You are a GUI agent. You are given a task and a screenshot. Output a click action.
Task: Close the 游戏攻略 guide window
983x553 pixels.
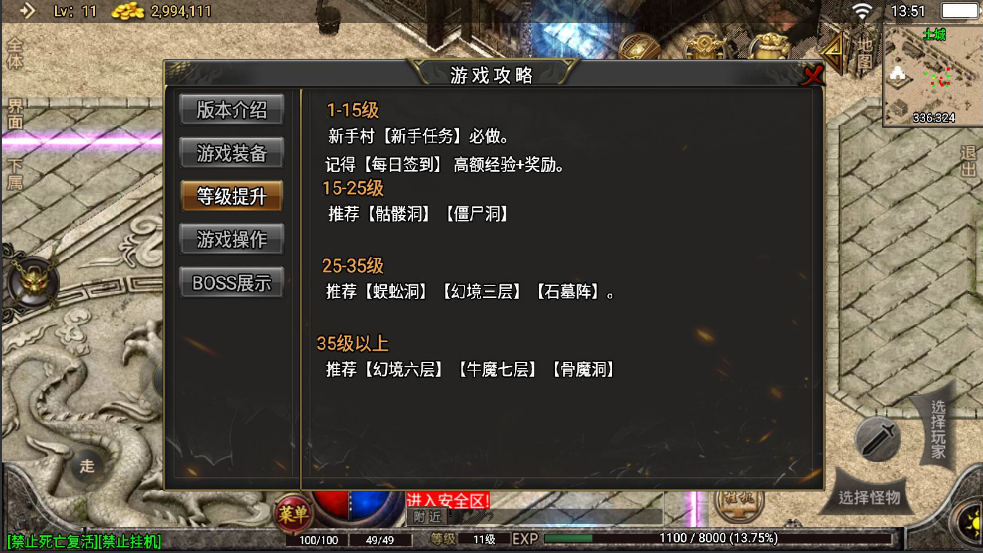coord(812,76)
